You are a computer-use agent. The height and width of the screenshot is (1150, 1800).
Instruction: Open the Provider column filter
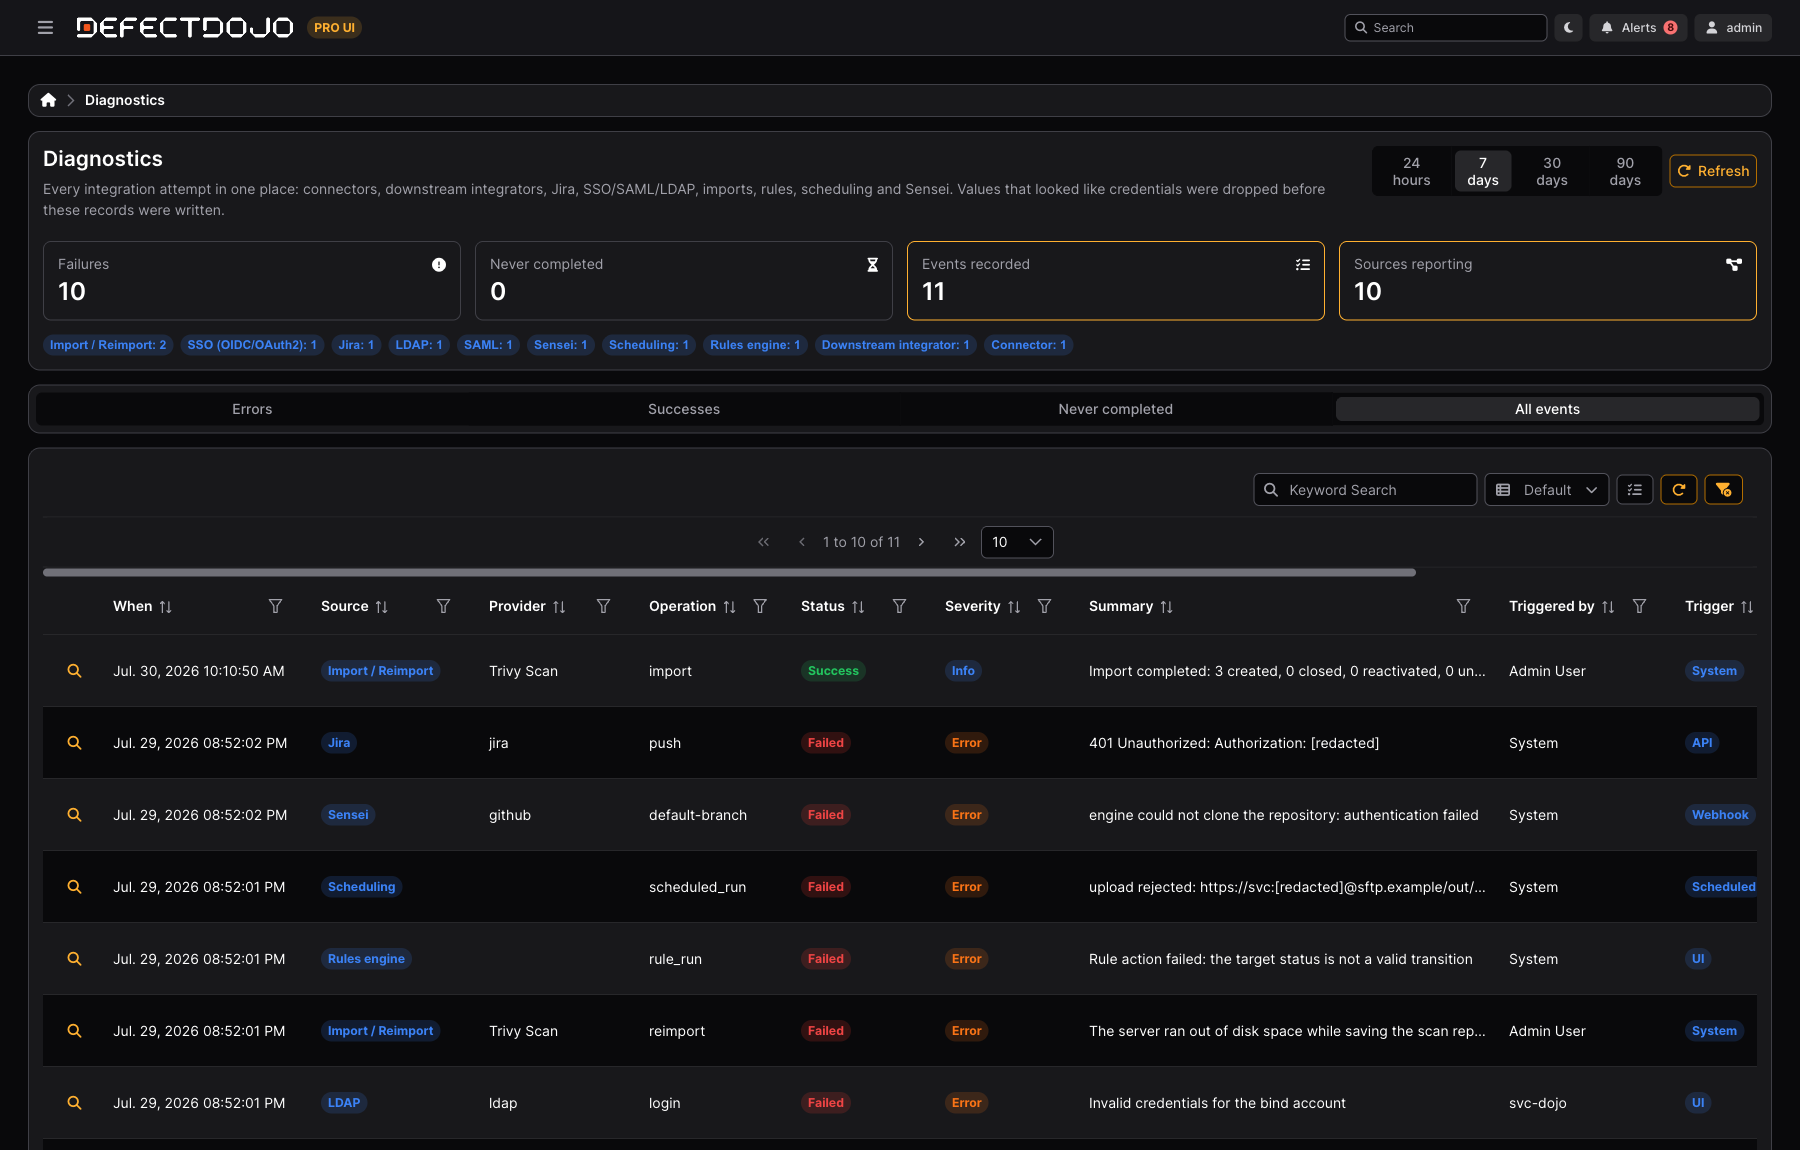(x=603, y=606)
